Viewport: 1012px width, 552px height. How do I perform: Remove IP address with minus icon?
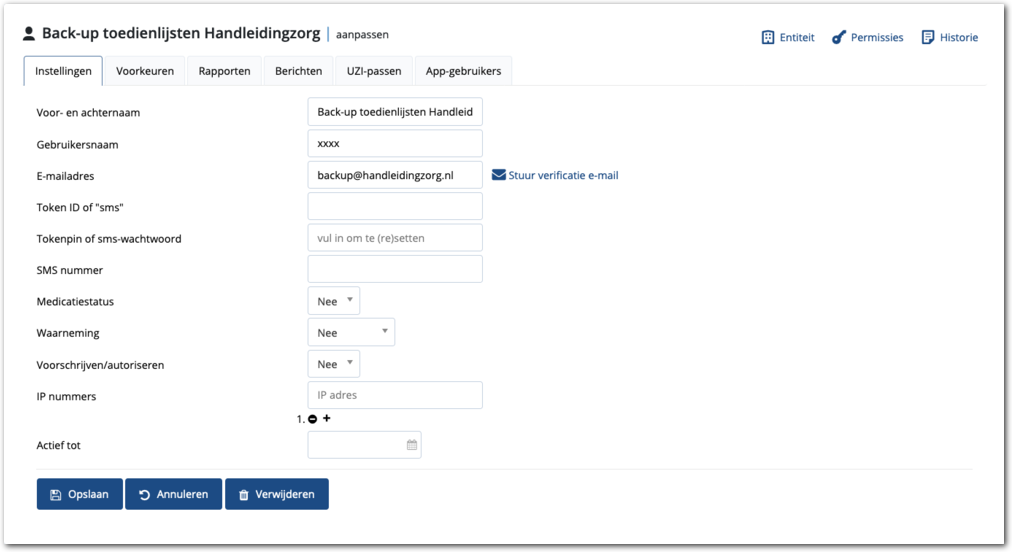pyautogui.click(x=313, y=419)
